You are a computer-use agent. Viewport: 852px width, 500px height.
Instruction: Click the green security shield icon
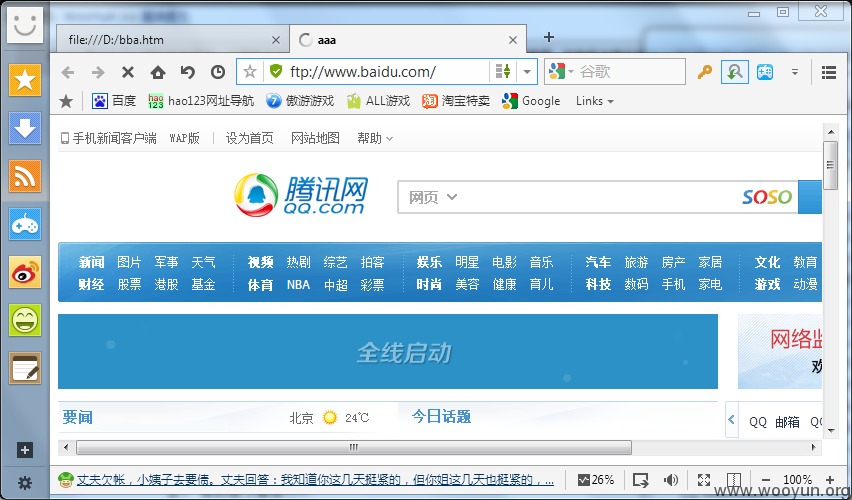pyautogui.click(x=276, y=71)
